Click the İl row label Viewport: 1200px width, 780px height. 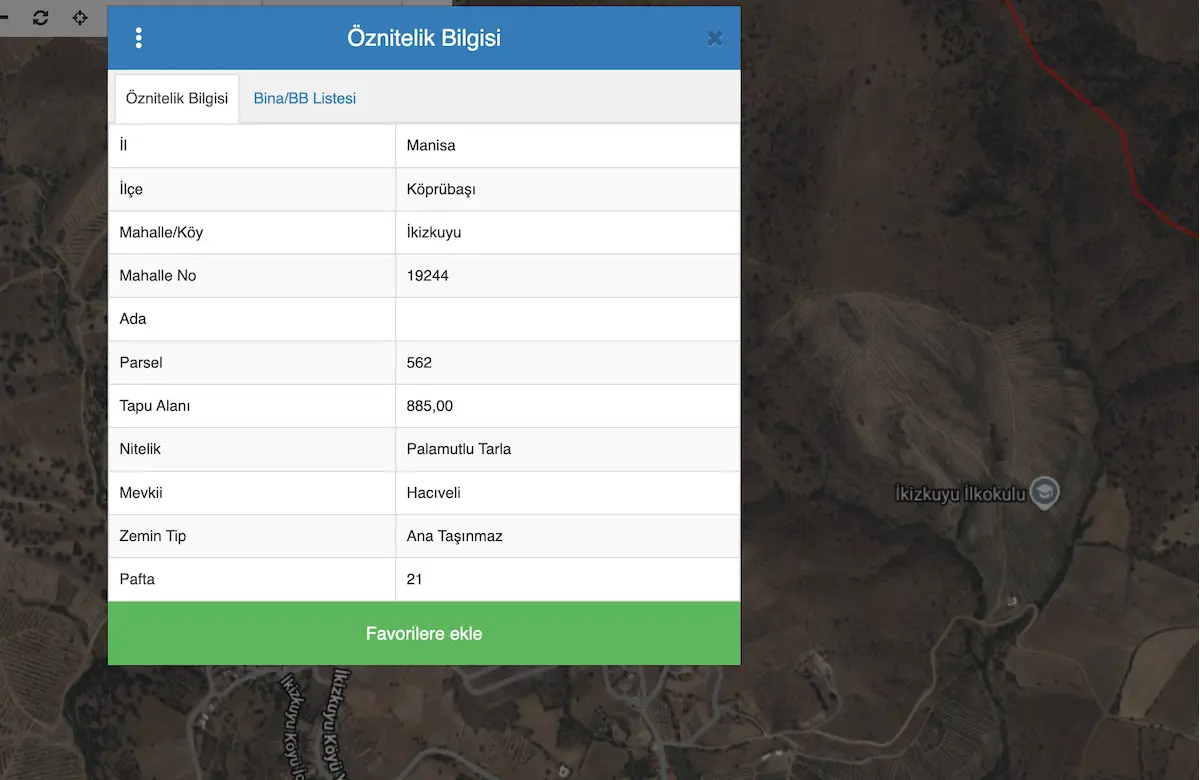tap(123, 145)
